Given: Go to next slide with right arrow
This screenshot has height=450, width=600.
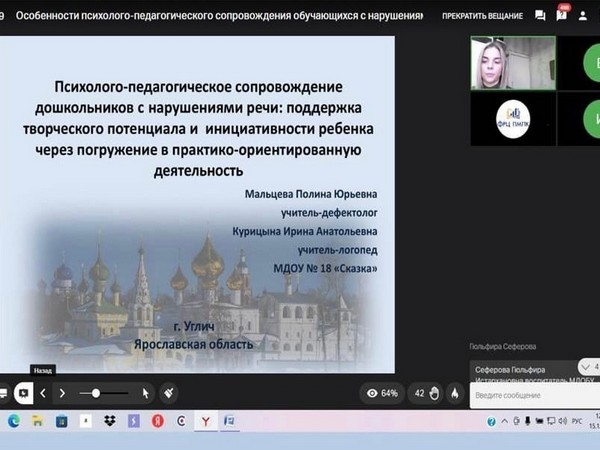Looking at the screenshot, I should click(x=62, y=393).
